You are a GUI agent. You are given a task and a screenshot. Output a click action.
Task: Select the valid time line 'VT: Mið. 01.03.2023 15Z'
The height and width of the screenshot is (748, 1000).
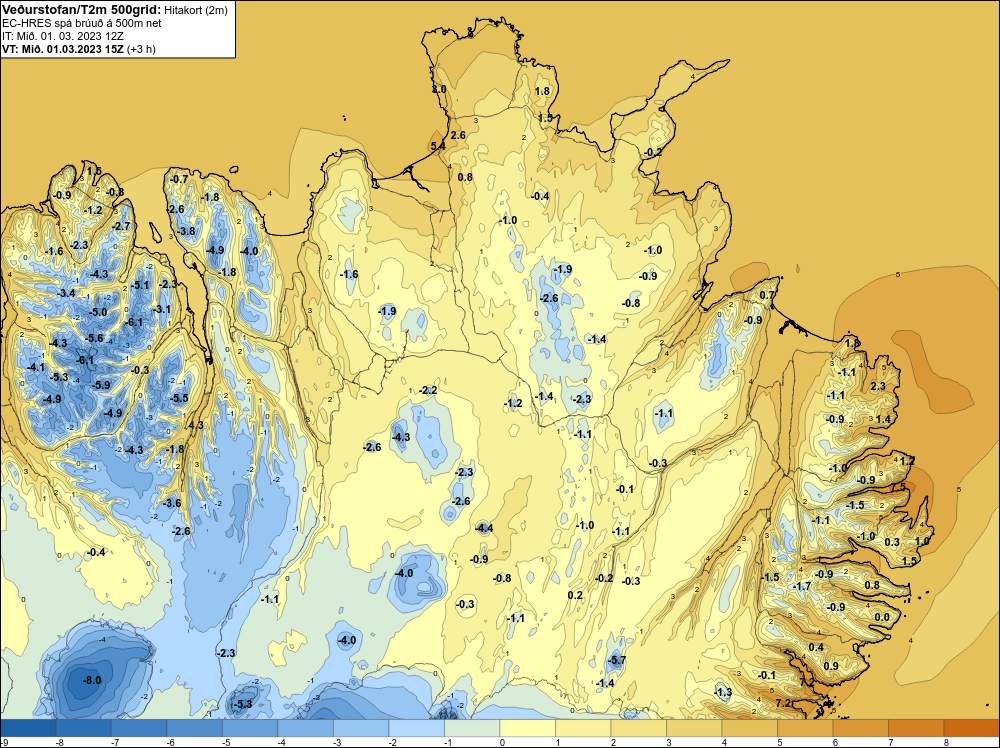point(63,49)
